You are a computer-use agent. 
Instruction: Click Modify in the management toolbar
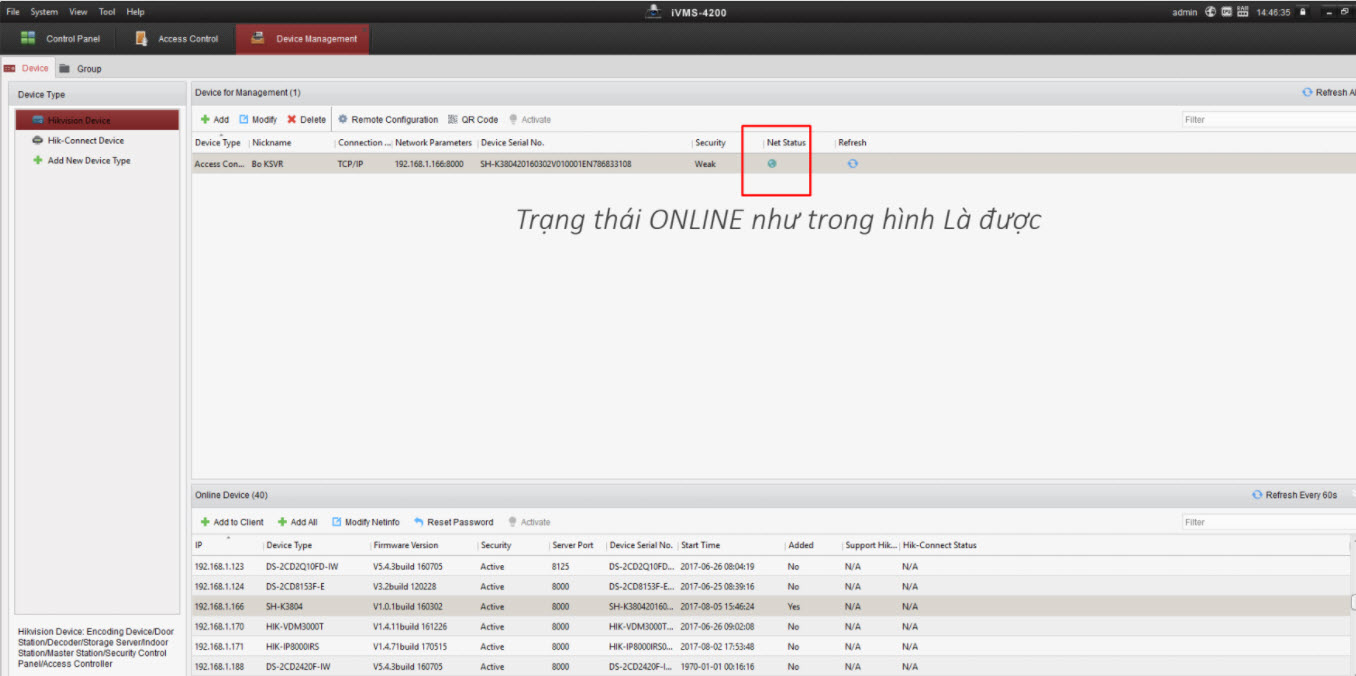257,120
